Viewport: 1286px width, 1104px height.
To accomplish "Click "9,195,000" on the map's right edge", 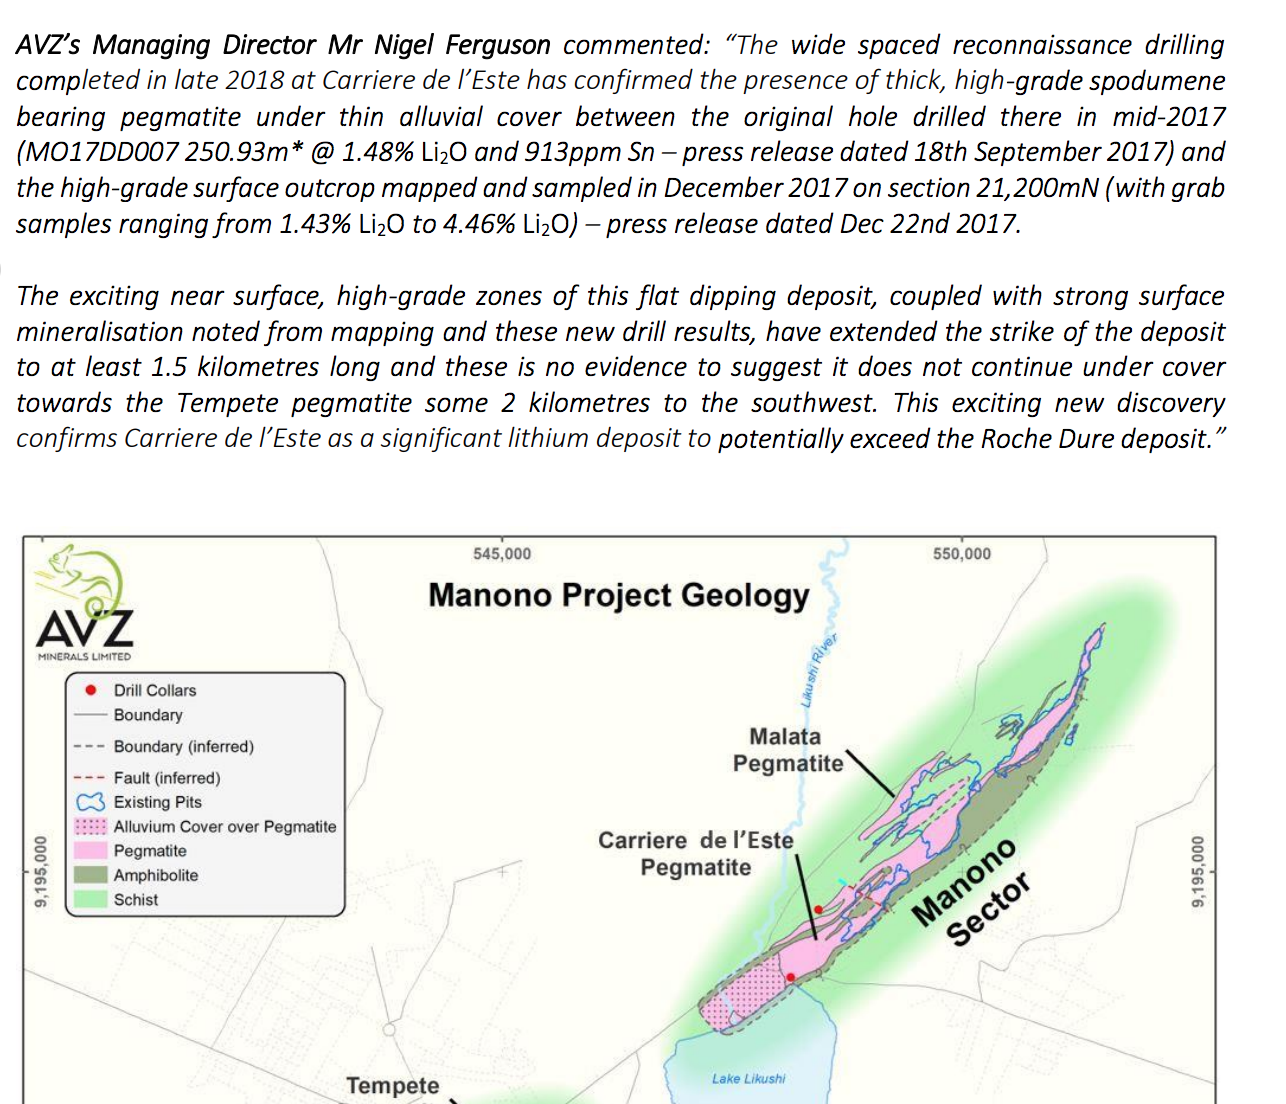I will 1198,872.
